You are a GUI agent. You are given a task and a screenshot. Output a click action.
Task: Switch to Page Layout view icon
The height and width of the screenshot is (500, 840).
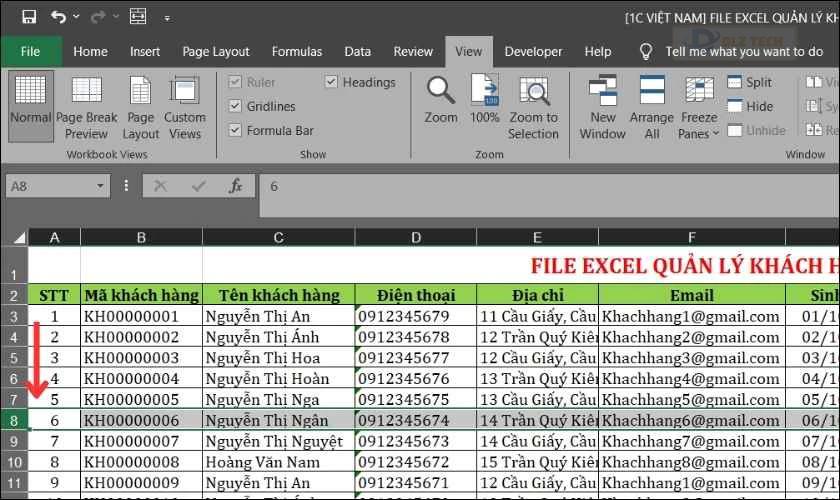click(x=140, y=108)
